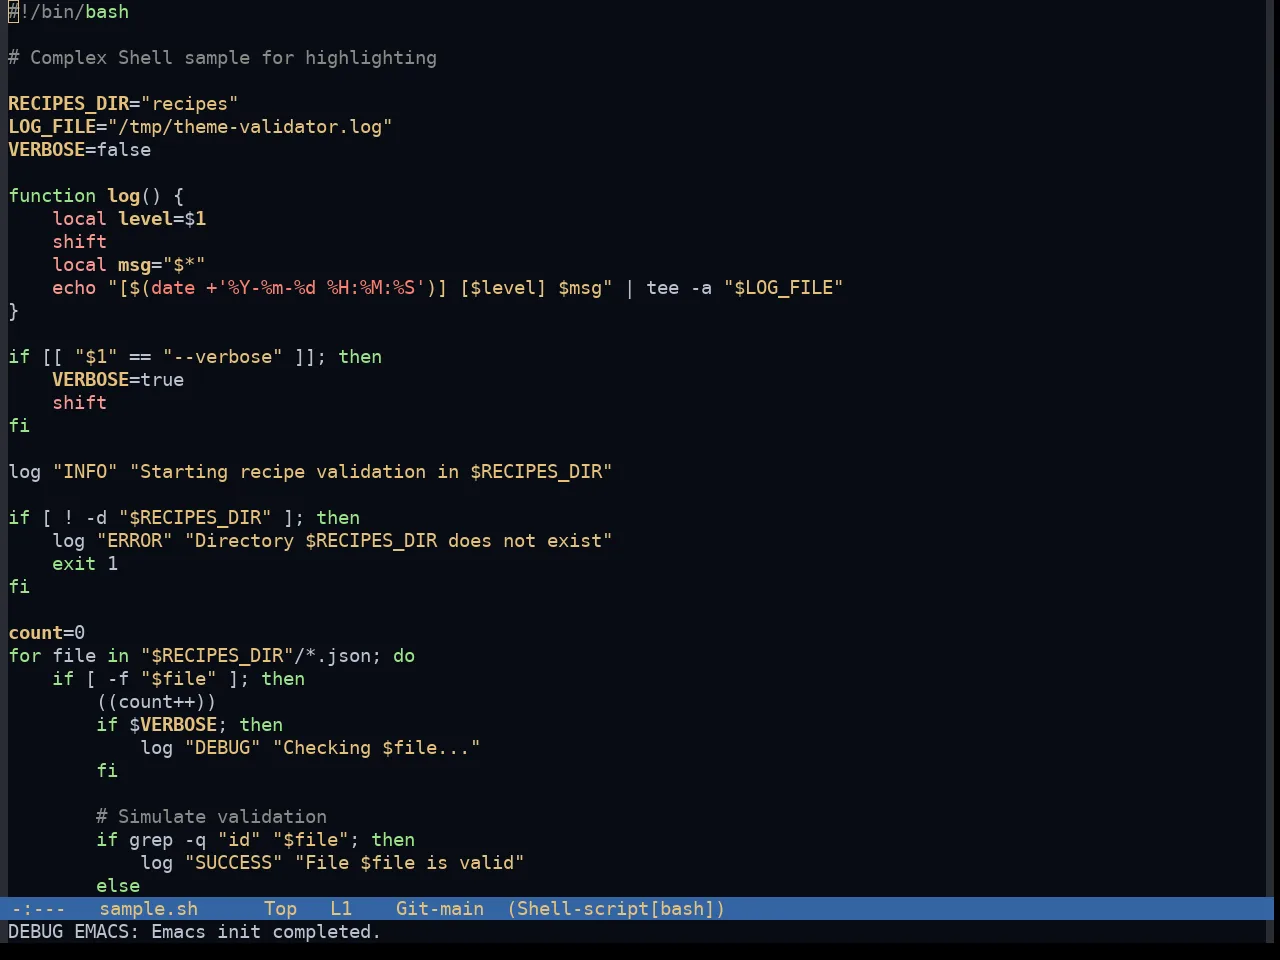The height and width of the screenshot is (960, 1280).
Task: Click the VERBOSE=true line
Action: (x=118, y=380)
